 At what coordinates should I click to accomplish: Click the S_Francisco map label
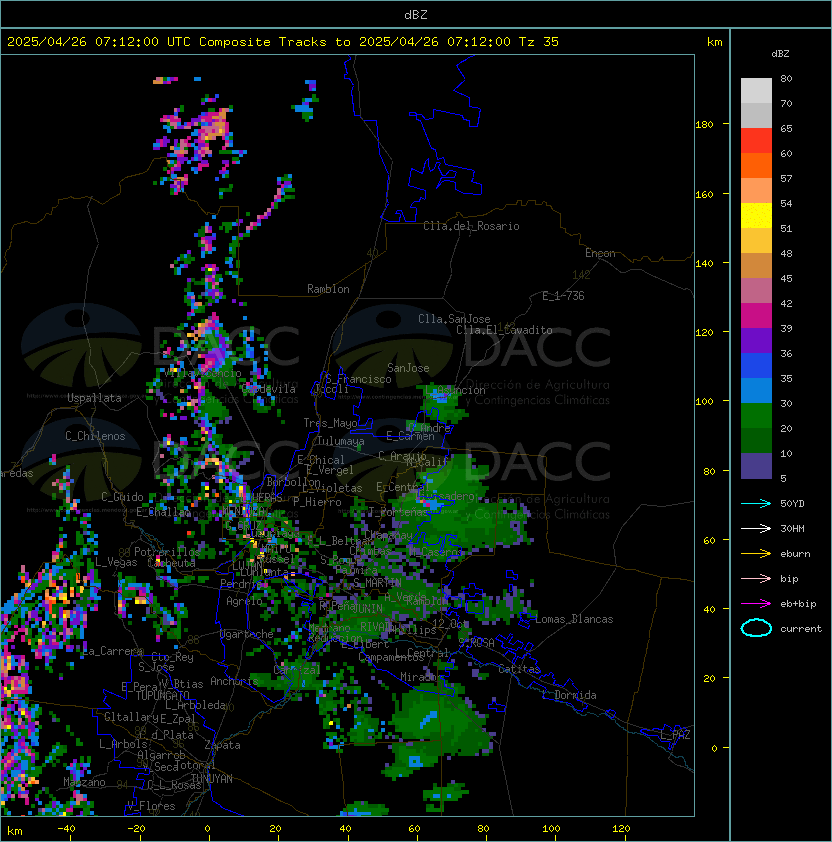pos(359,379)
